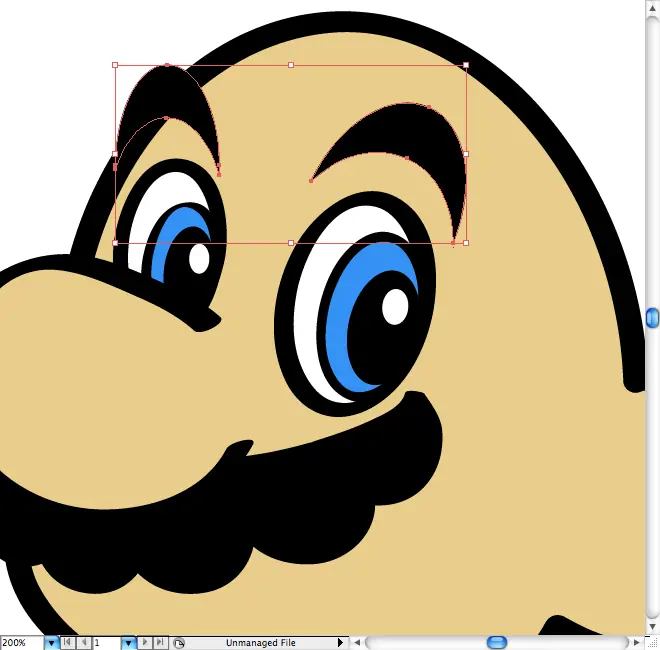Click the anchor point atop the left eyebrow
Screen dimensions: 660x650
pyautogui.click(x=167, y=65)
